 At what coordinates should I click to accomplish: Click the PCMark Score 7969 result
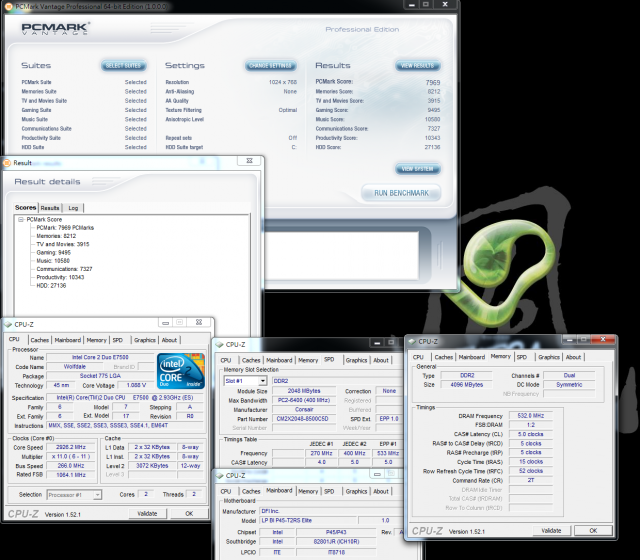tap(433, 82)
